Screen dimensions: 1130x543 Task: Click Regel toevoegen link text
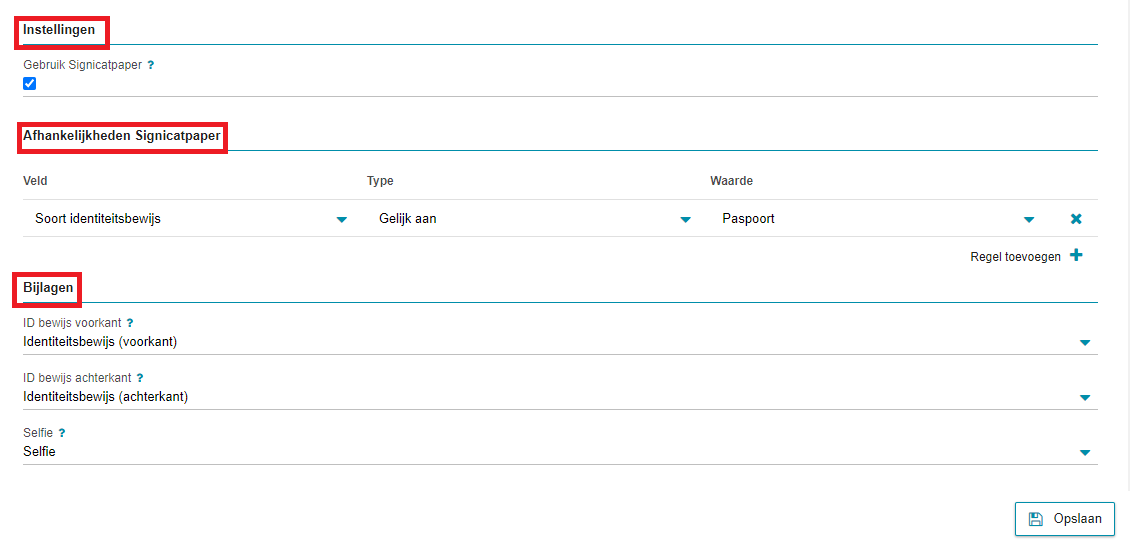pos(1015,257)
